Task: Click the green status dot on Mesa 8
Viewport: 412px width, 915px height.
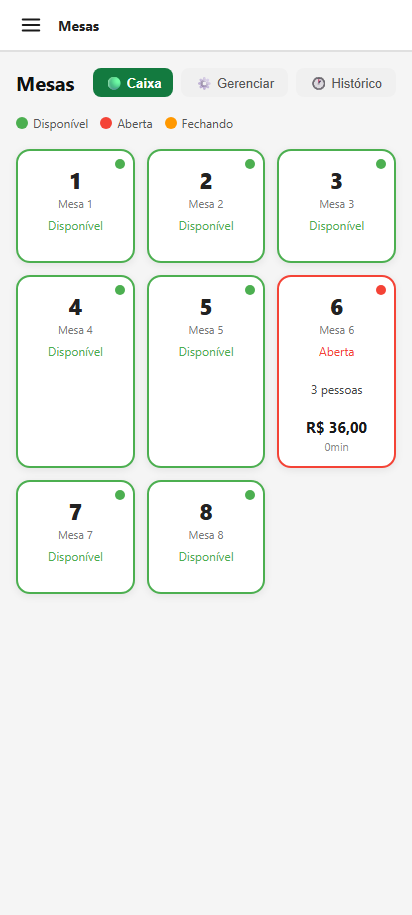Action: point(250,495)
